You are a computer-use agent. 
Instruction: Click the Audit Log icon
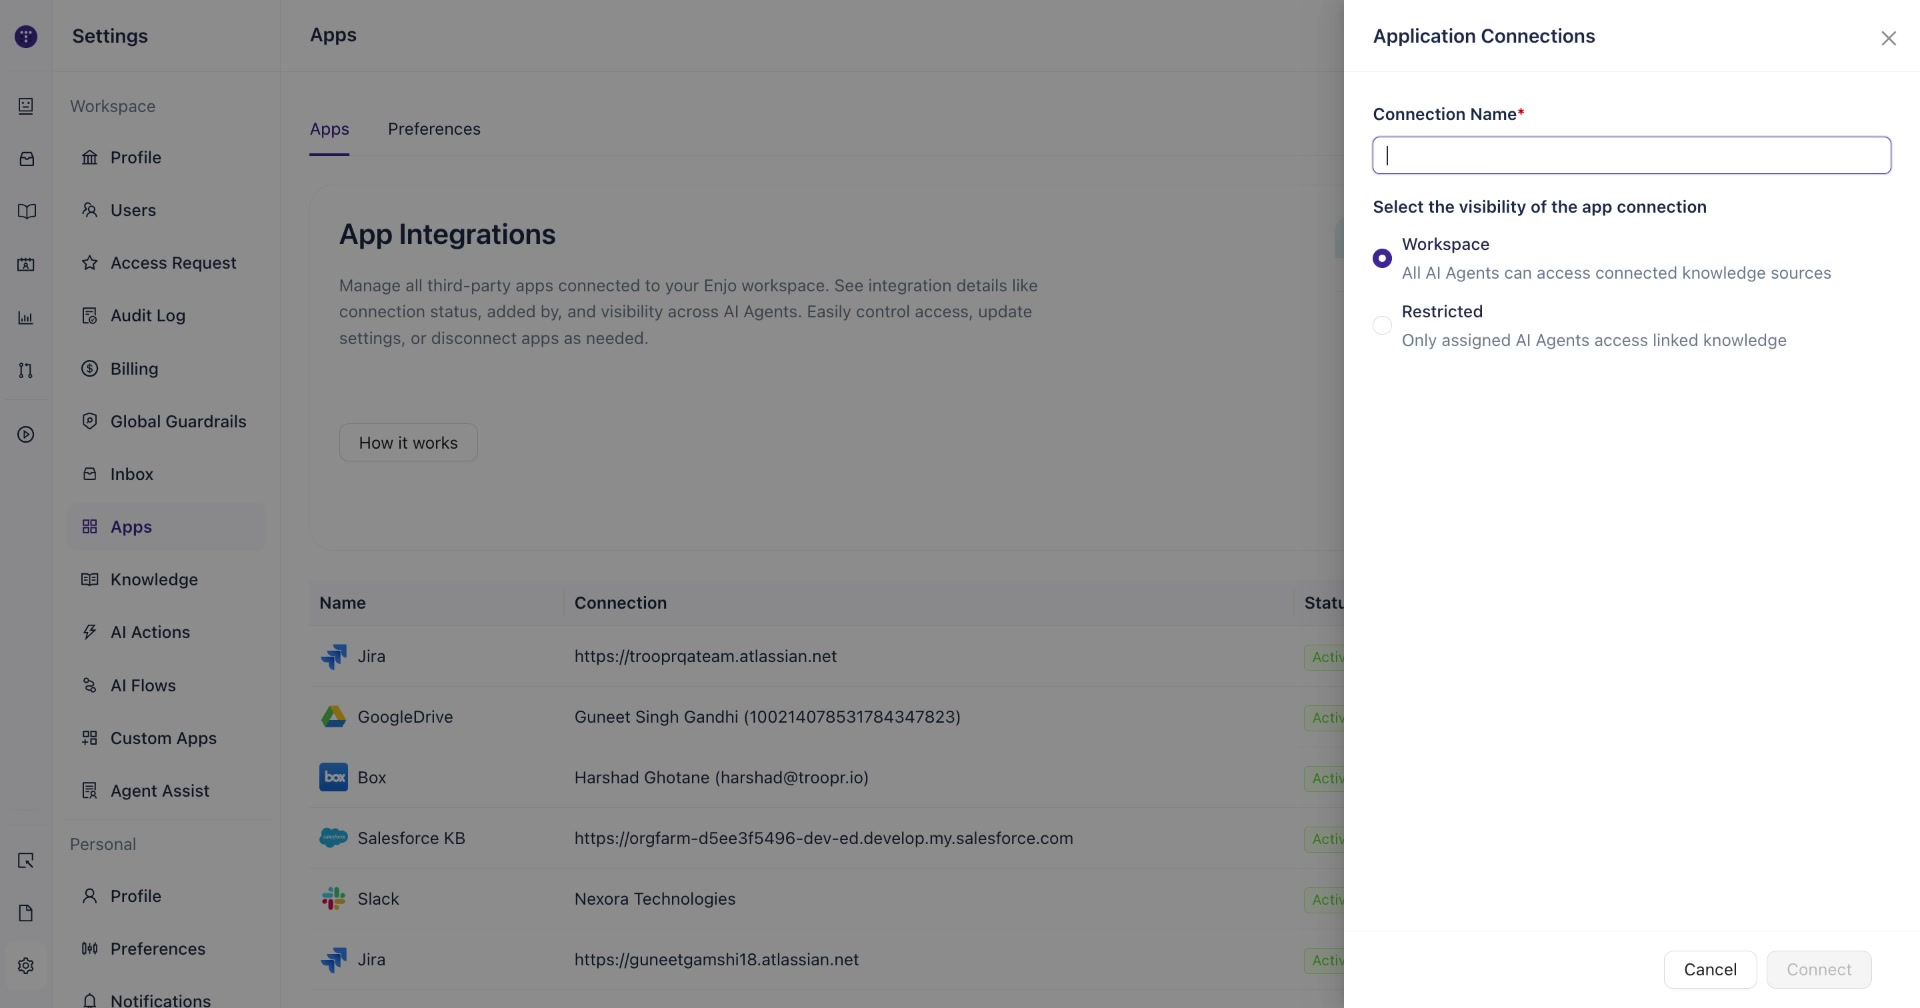pos(90,315)
